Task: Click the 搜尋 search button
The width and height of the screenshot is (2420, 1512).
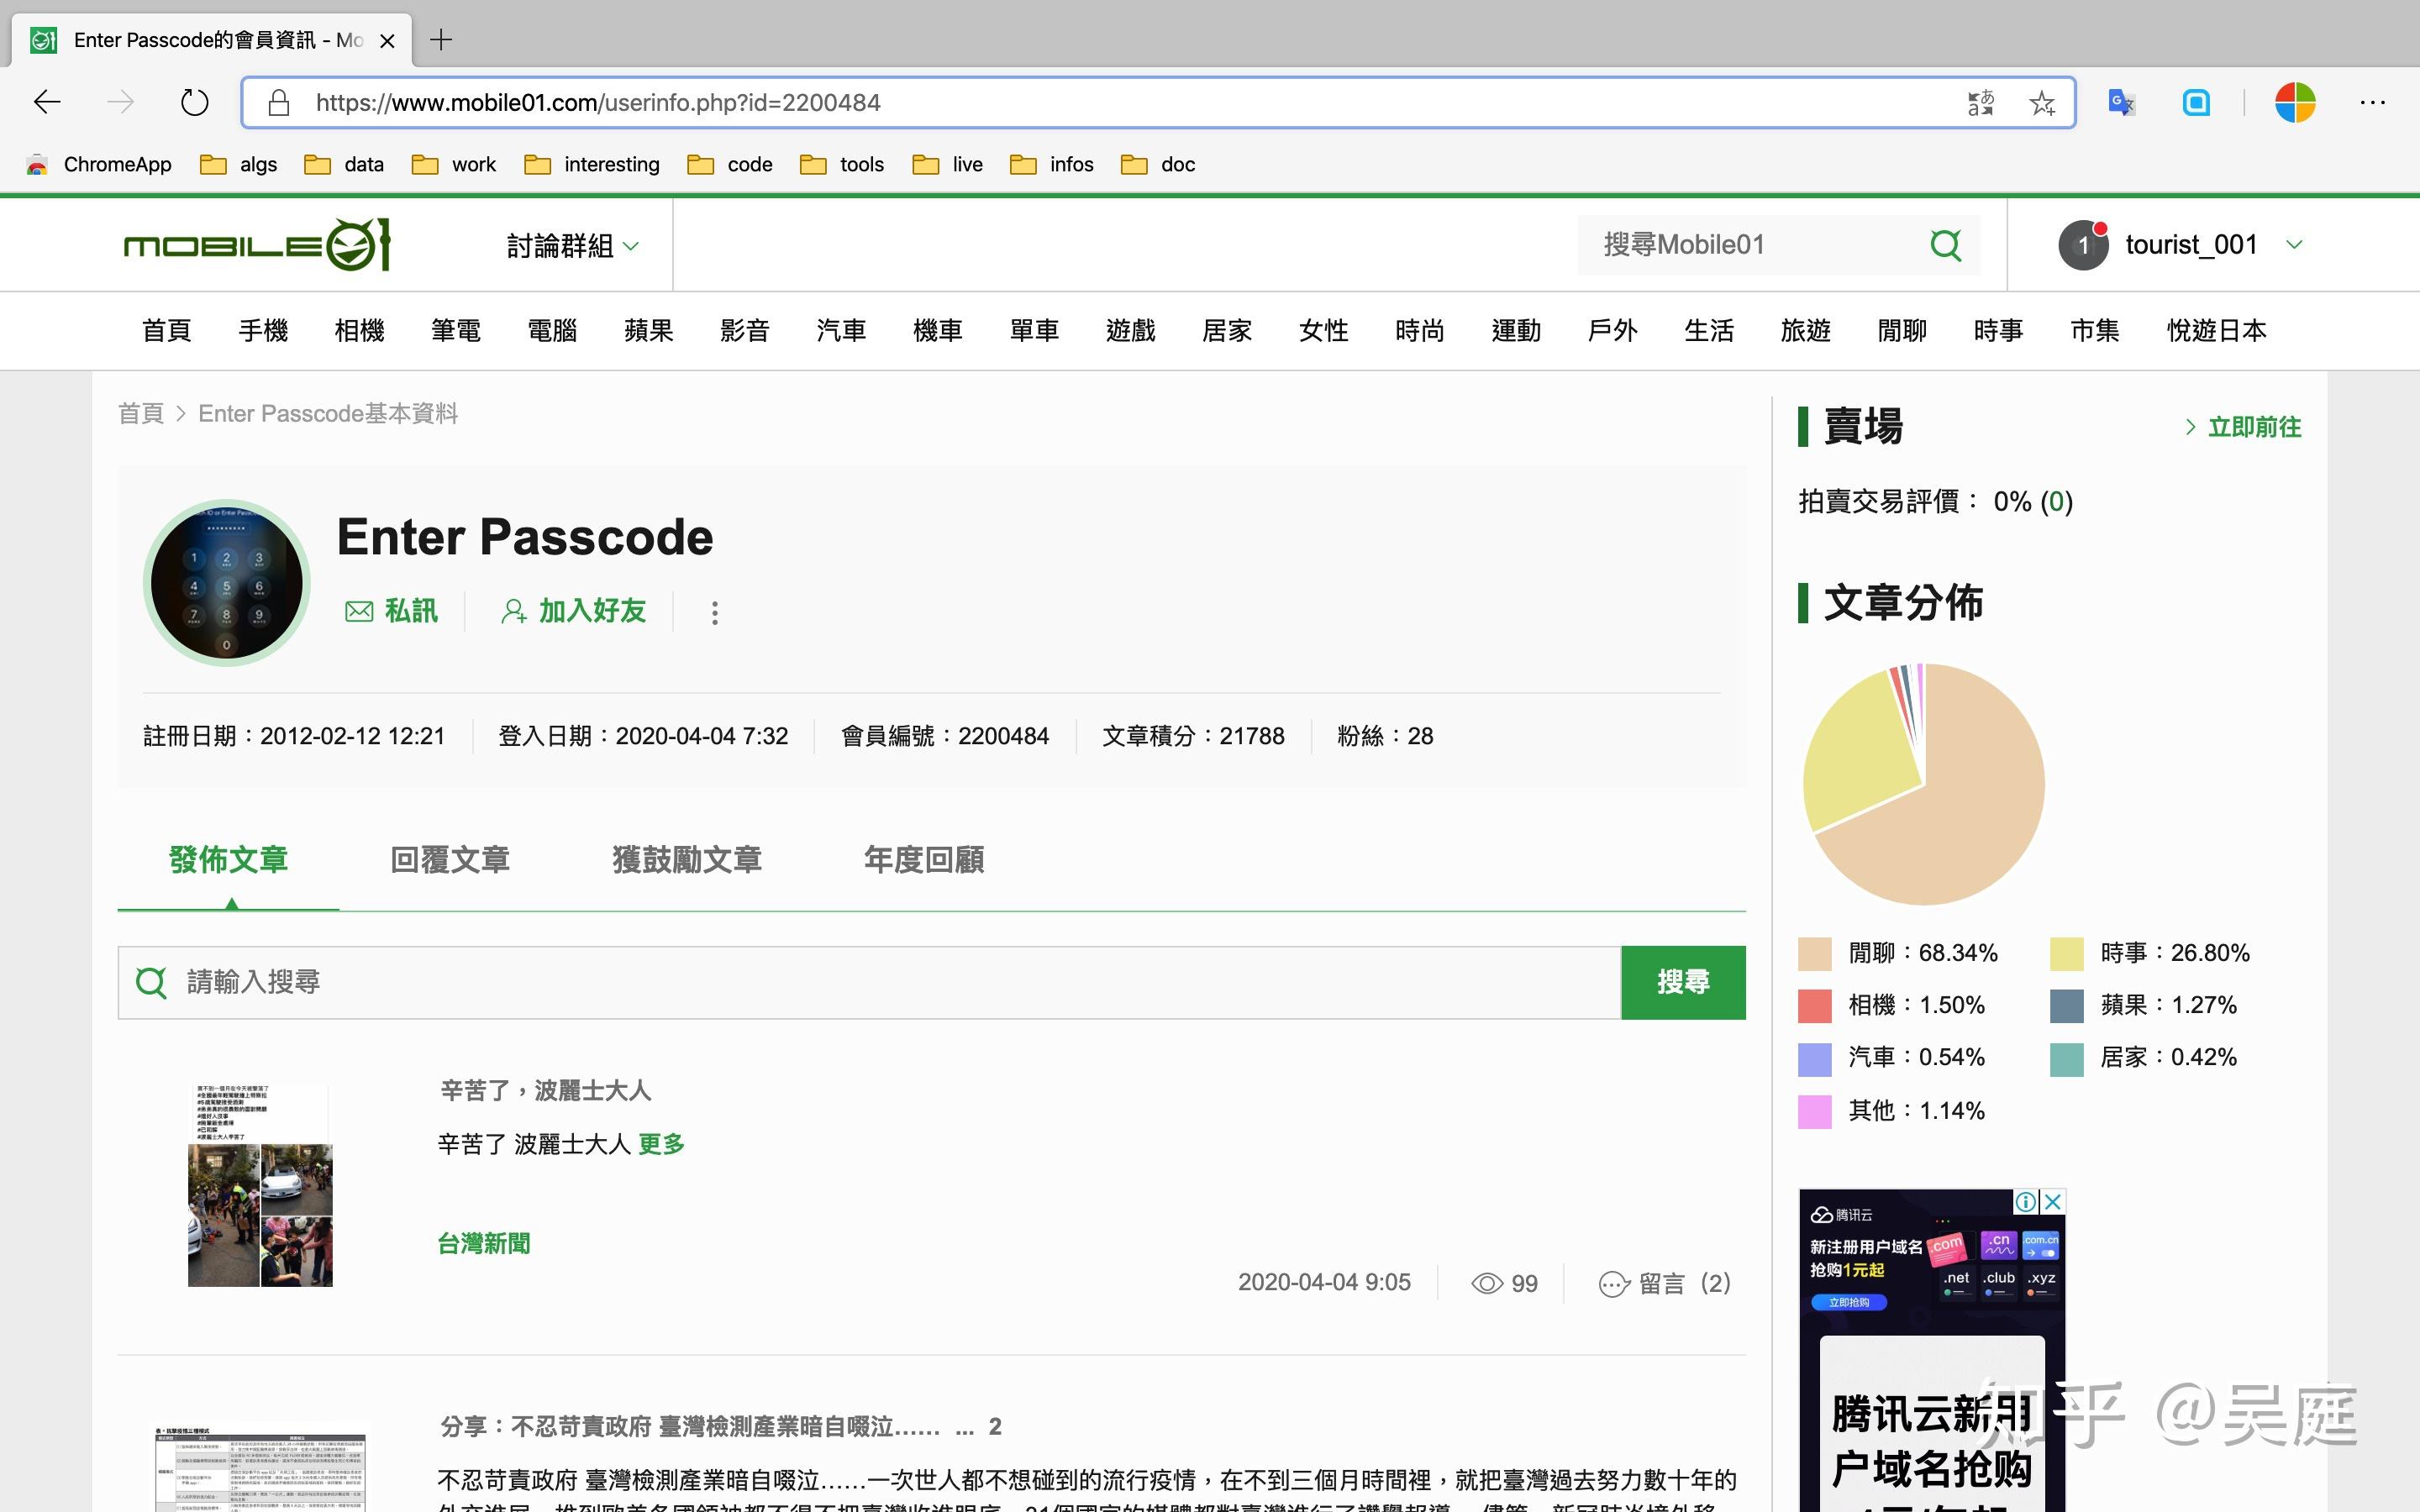Action: point(1684,981)
